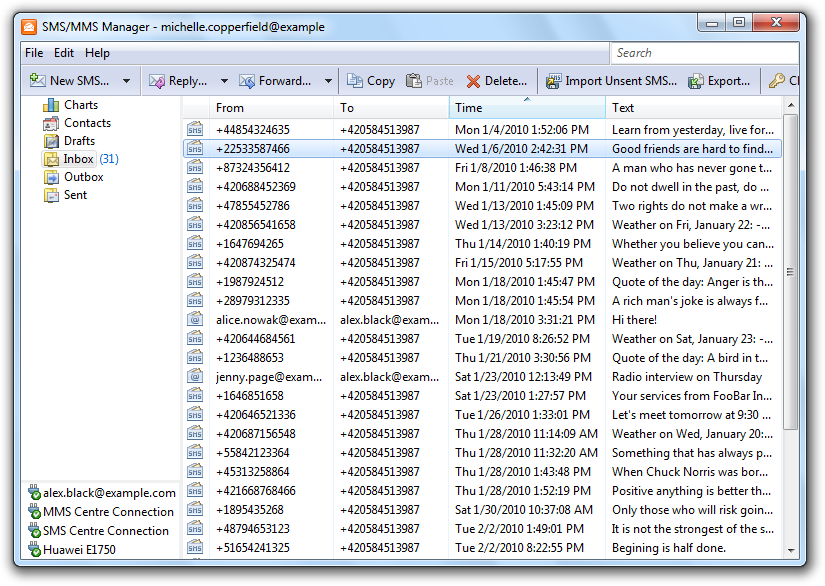Select the Inbox folder
Image resolution: width=825 pixels, height=586 pixels.
pos(78,159)
